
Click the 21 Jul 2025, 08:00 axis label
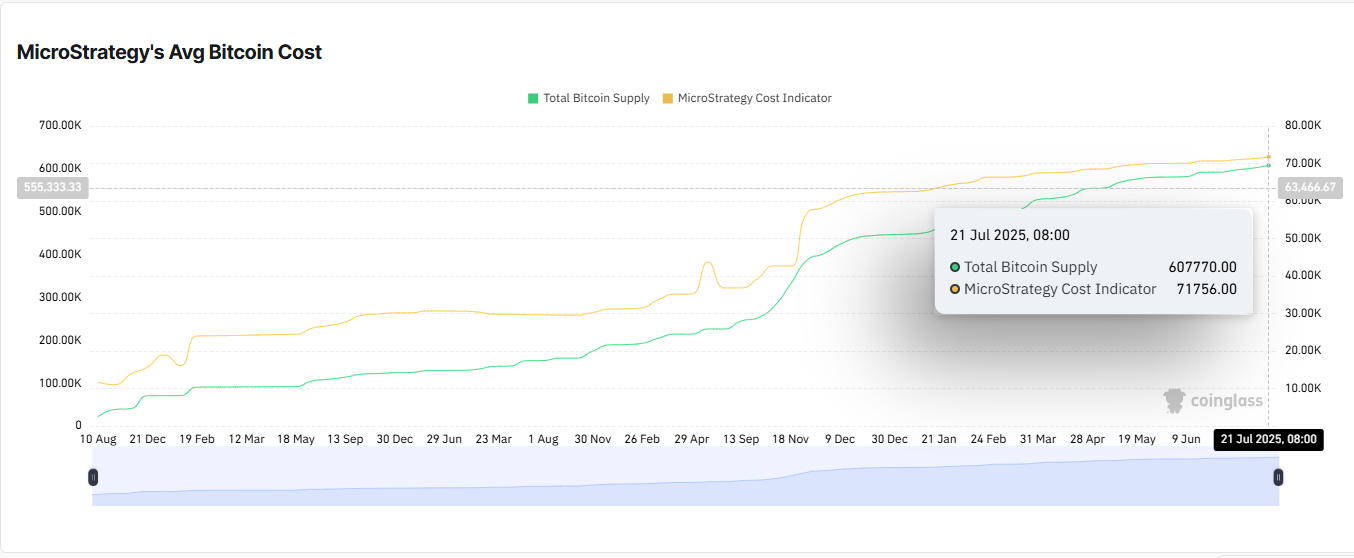1268,439
